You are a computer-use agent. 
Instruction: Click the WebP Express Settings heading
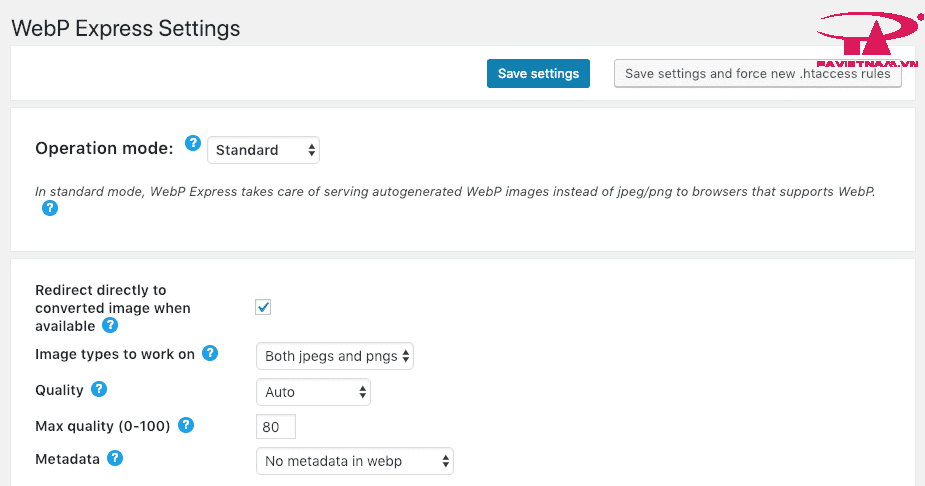(126, 28)
